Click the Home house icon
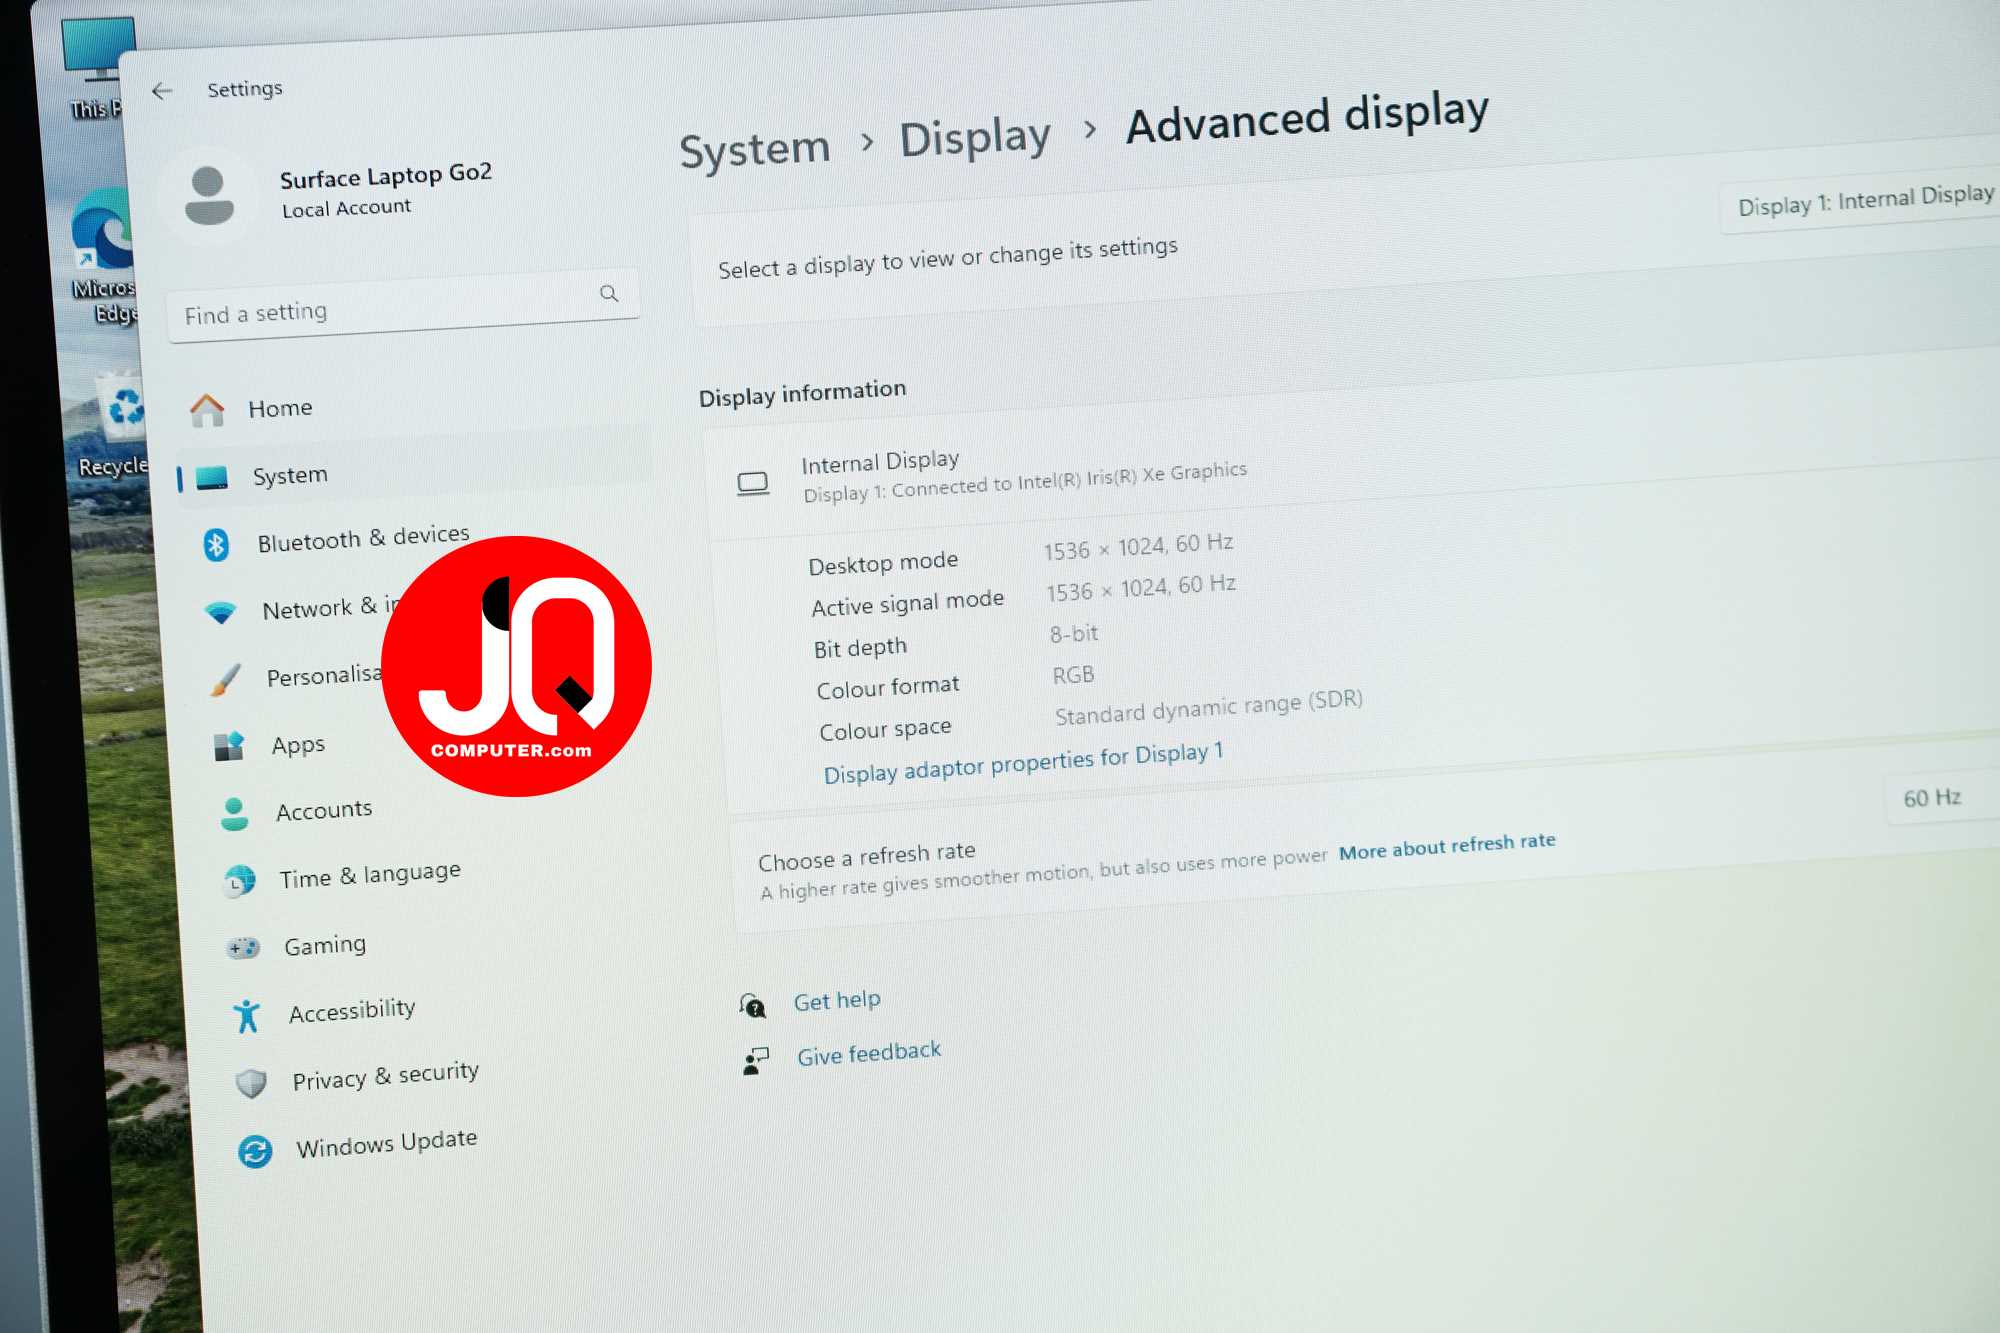Image resolution: width=2000 pixels, height=1333 pixels. point(207,410)
